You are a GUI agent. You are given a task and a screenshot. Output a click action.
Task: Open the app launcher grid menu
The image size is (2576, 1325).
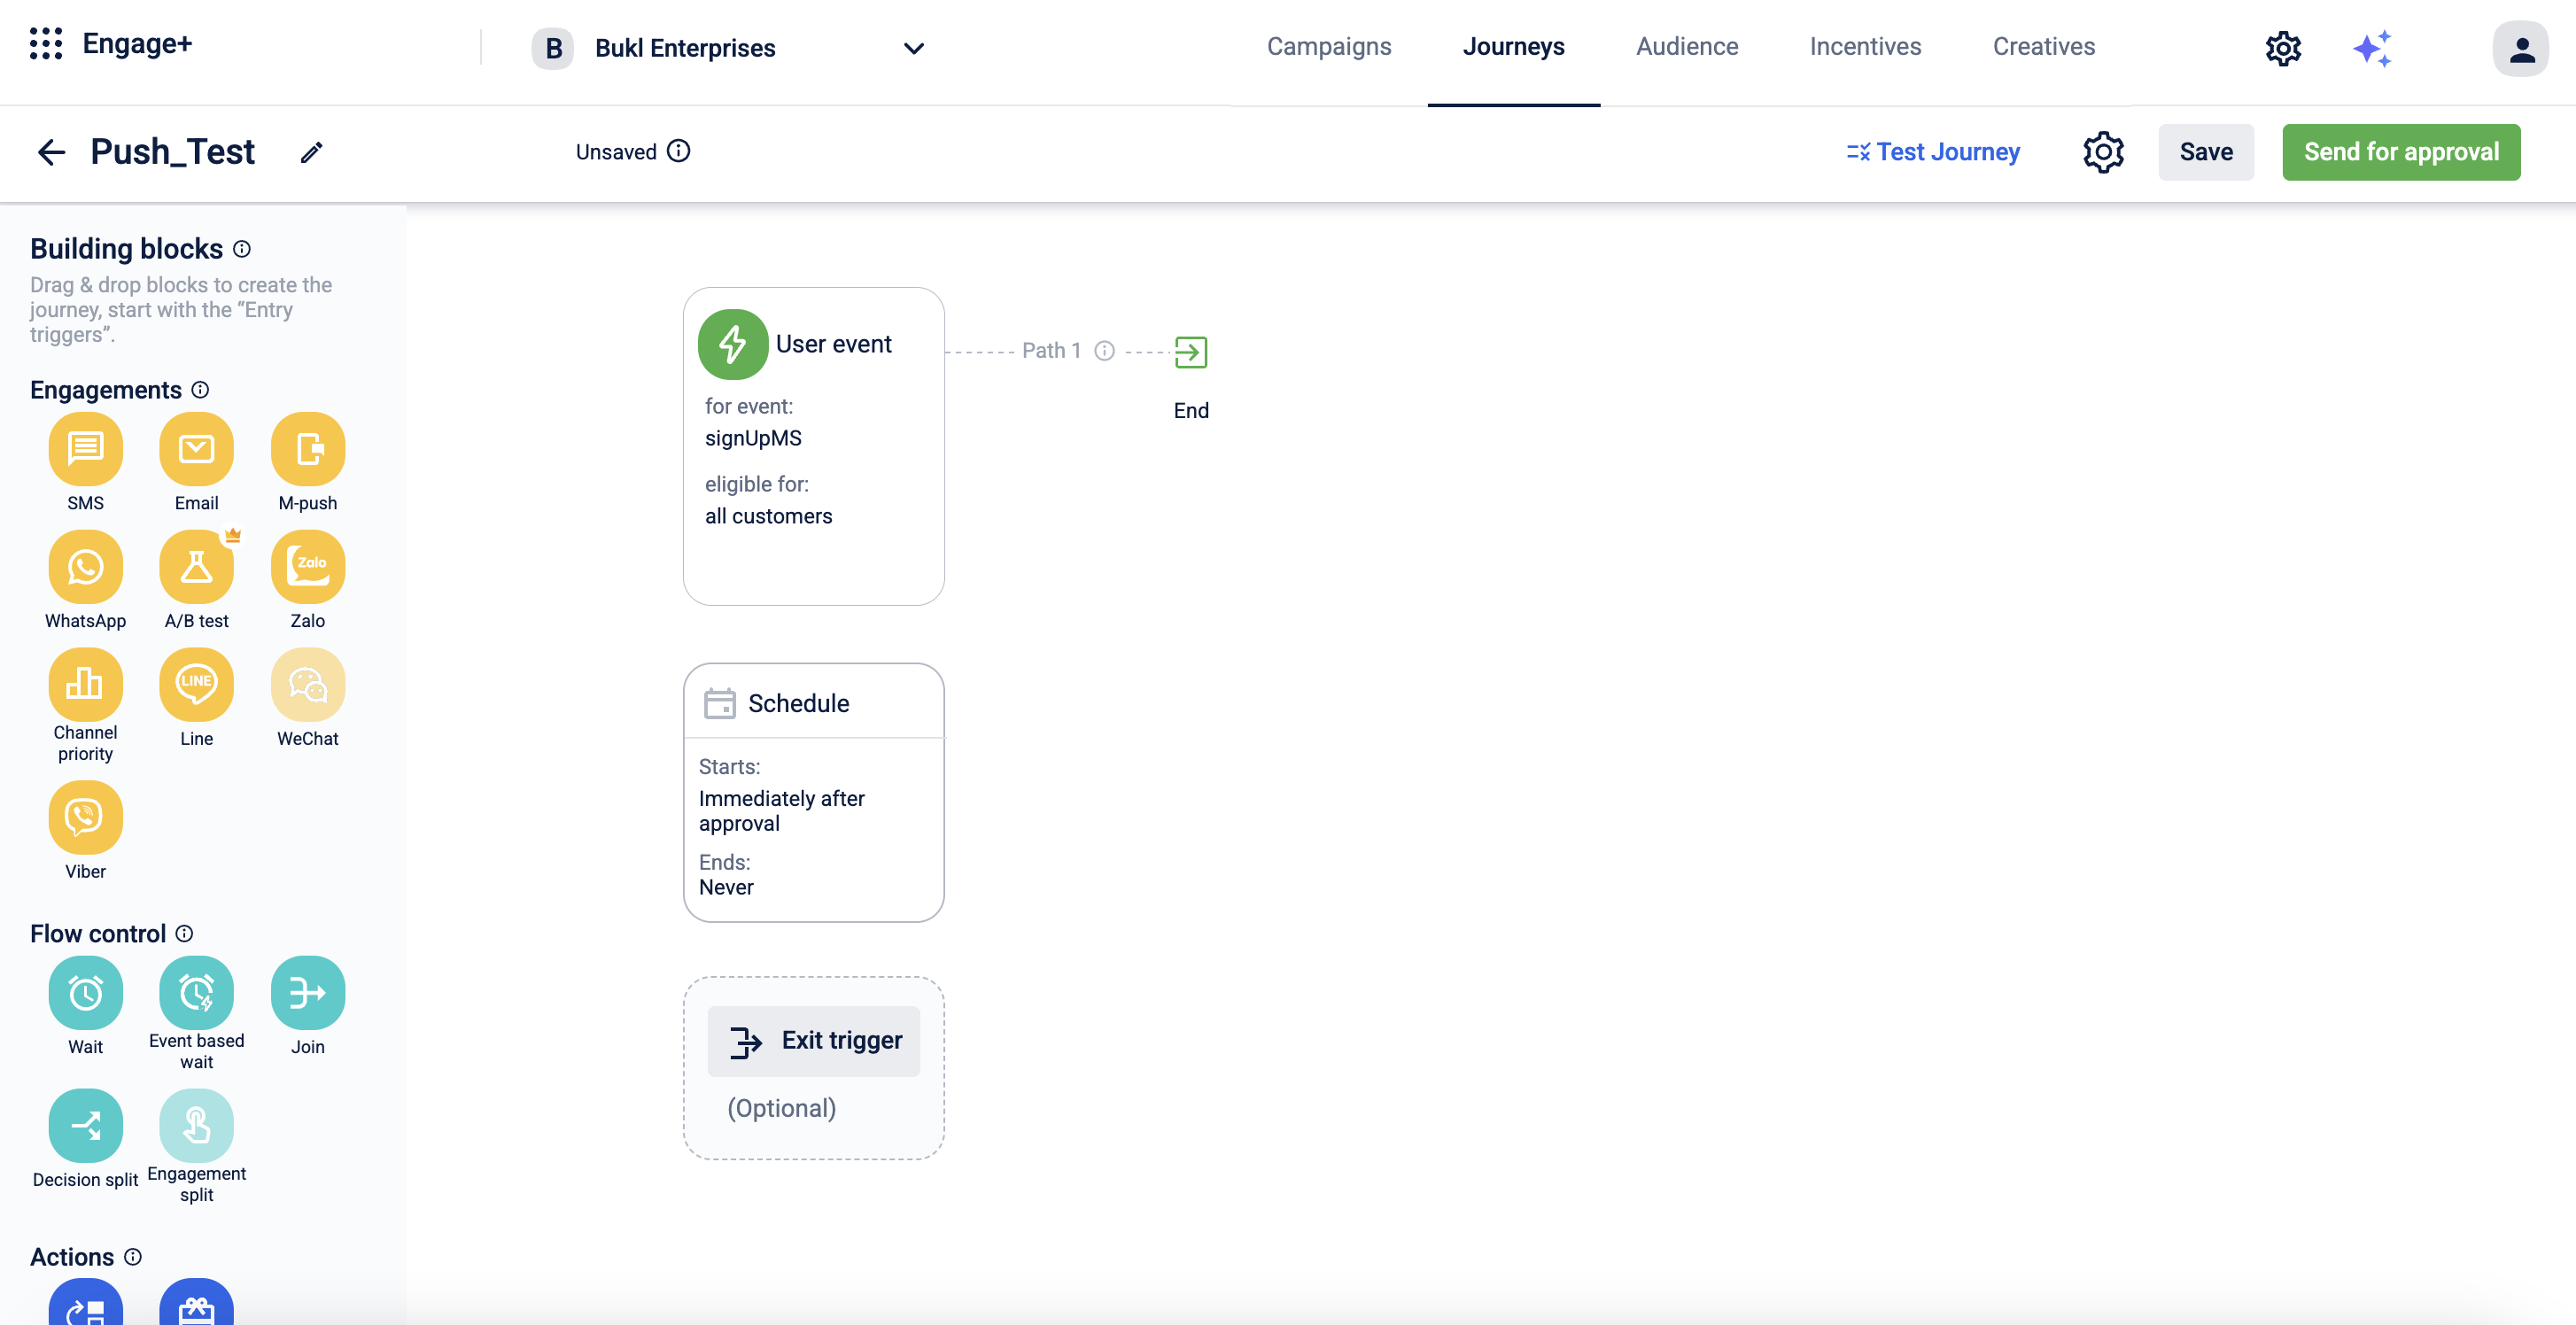pos(46,44)
